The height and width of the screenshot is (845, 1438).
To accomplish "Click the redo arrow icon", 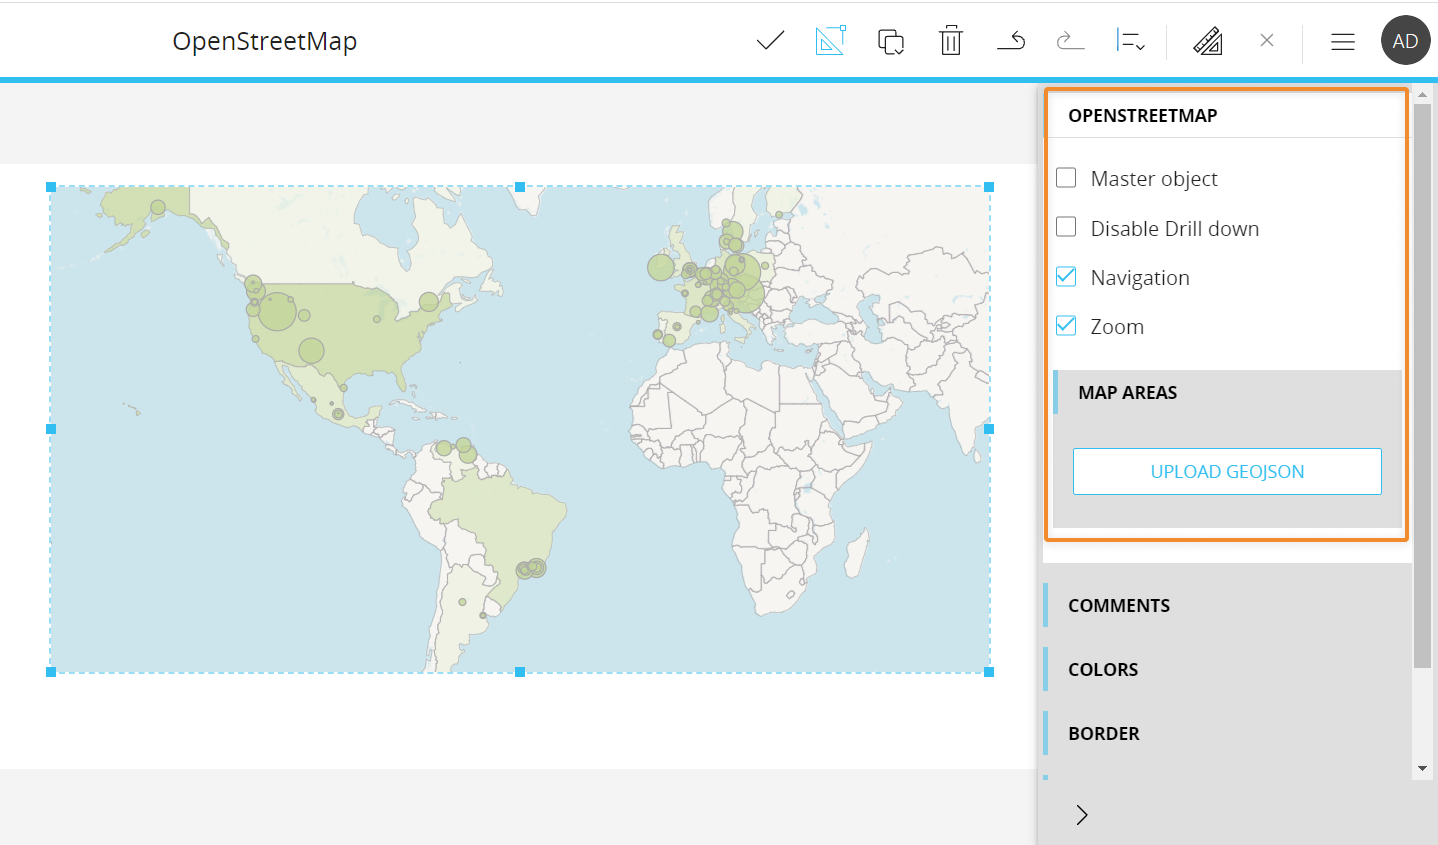I will 1070,41.
